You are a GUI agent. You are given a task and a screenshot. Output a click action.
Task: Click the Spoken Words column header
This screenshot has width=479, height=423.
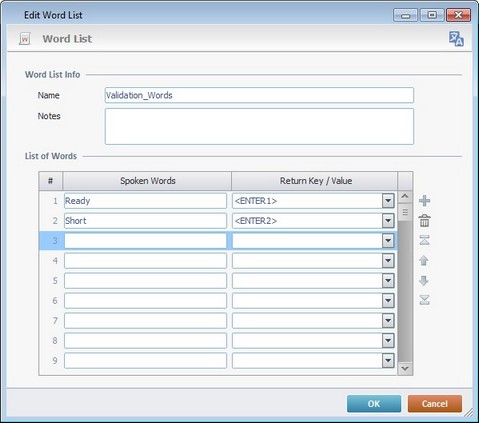tap(147, 181)
